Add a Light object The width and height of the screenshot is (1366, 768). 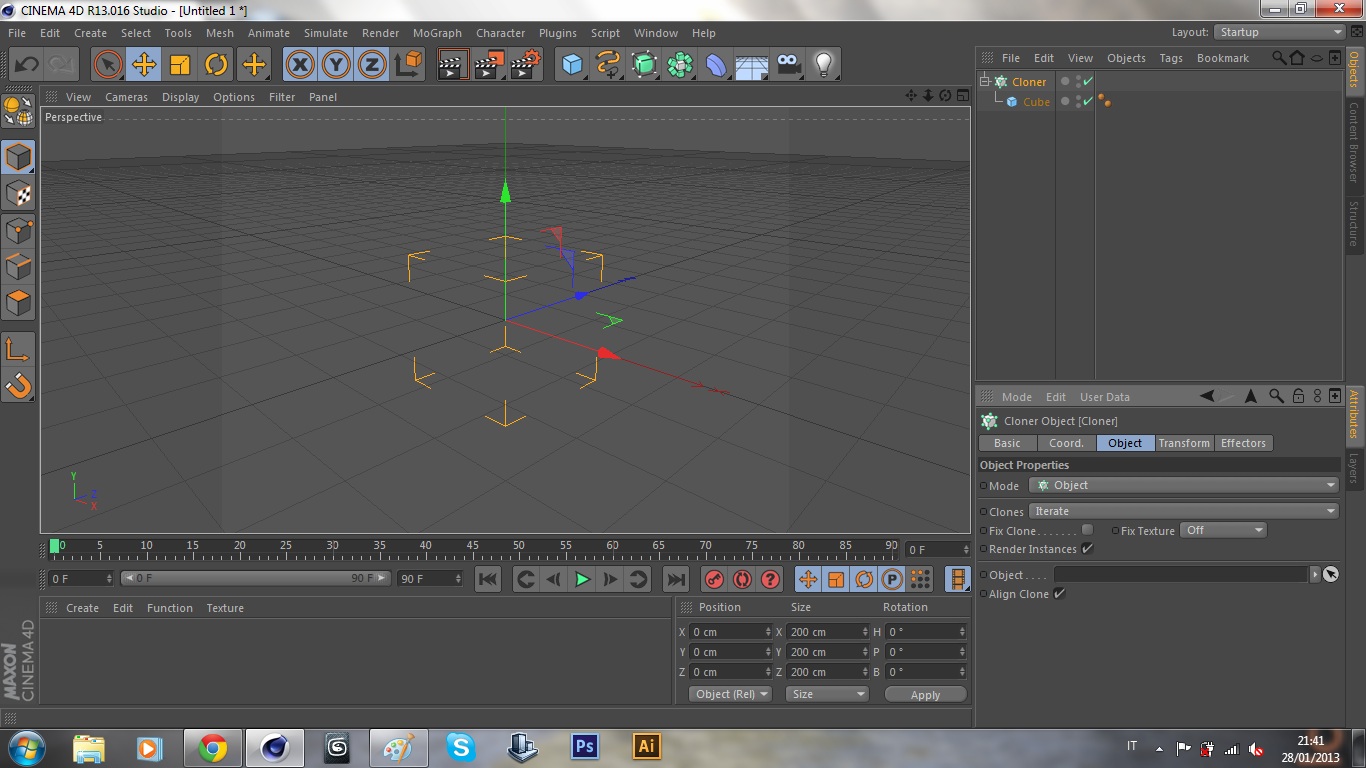[823, 65]
